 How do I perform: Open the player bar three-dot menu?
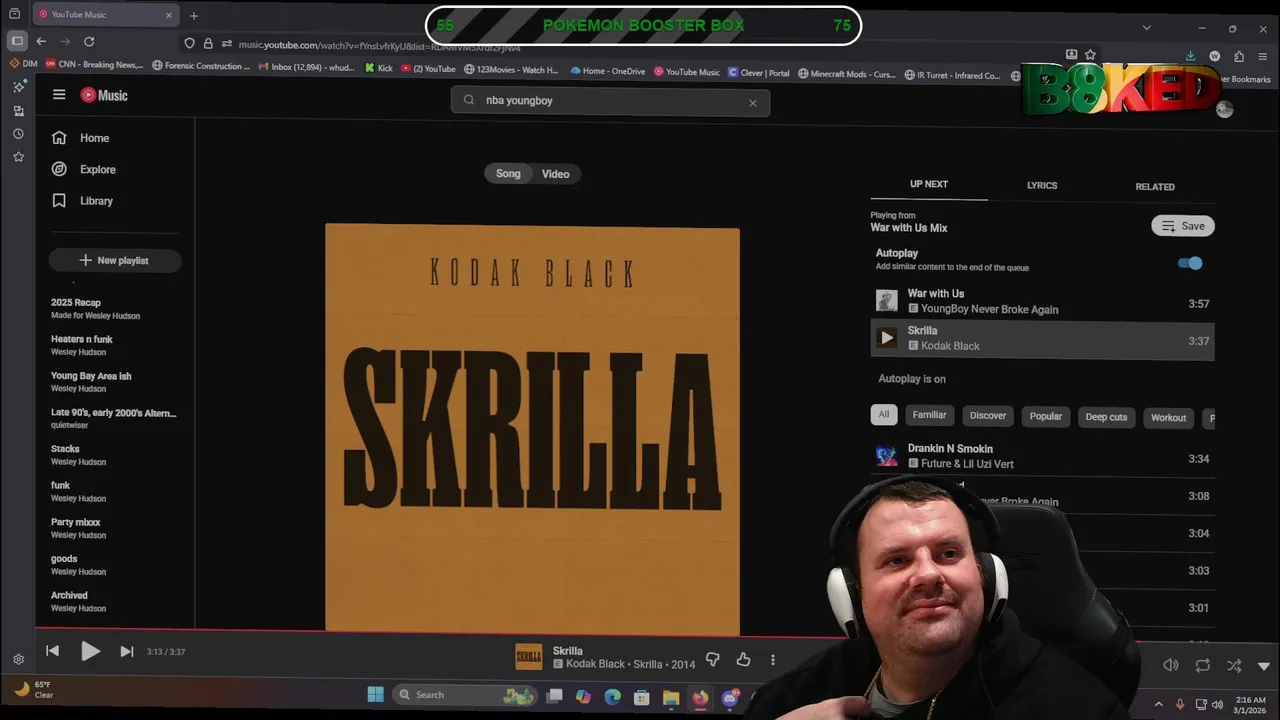(x=772, y=660)
